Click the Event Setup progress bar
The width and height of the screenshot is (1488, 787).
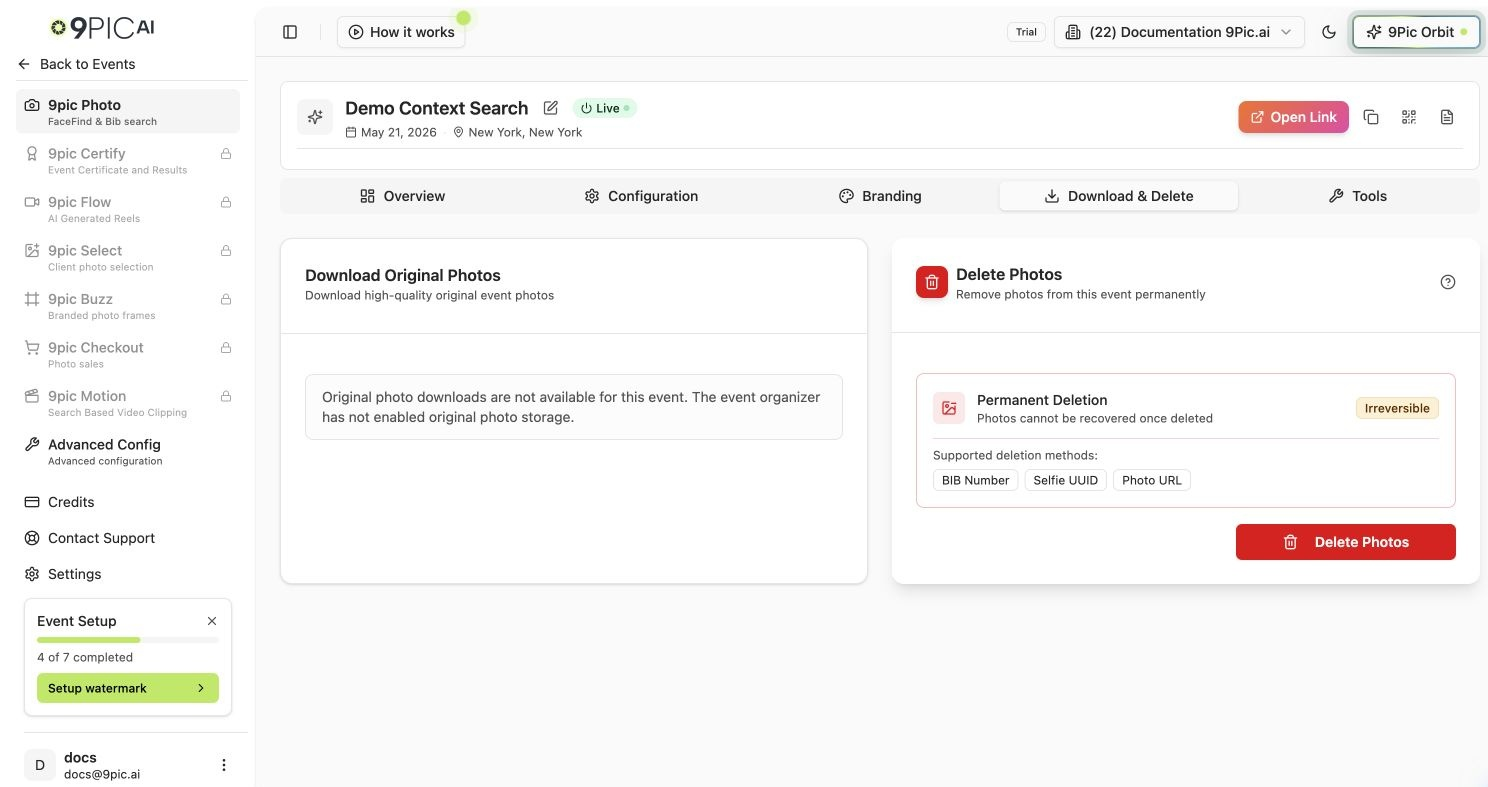click(128, 639)
